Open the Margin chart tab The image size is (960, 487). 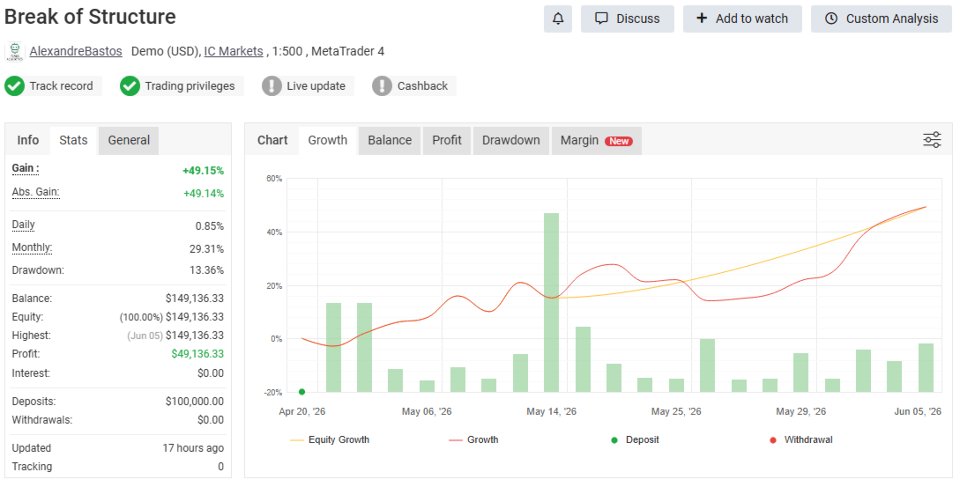(x=596, y=140)
